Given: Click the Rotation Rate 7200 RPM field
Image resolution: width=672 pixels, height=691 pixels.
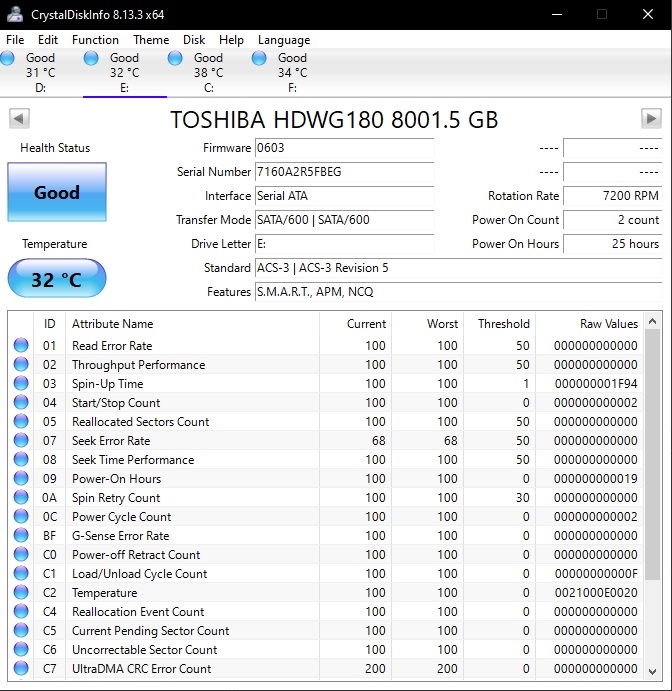Looking at the screenshot, I should coord(613,196).
